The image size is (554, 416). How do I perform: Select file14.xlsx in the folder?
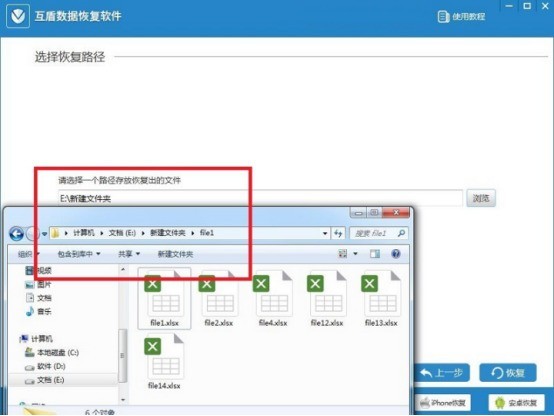[164, 362]
